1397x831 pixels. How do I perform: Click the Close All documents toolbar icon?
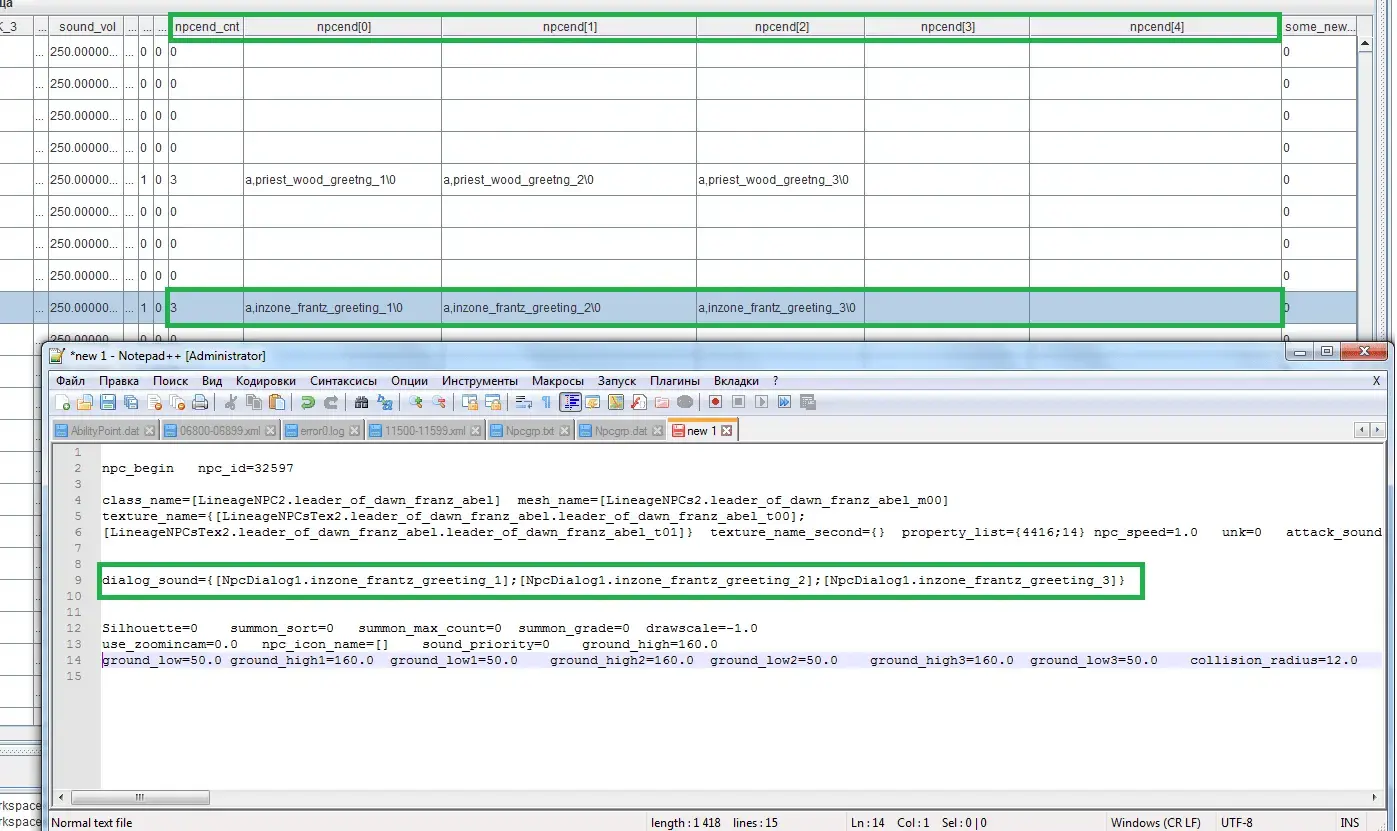click(x=177, y=402)
